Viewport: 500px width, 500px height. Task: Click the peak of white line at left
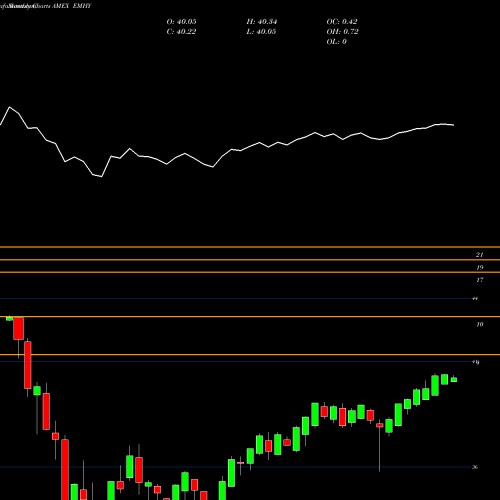tap(9, 107)
